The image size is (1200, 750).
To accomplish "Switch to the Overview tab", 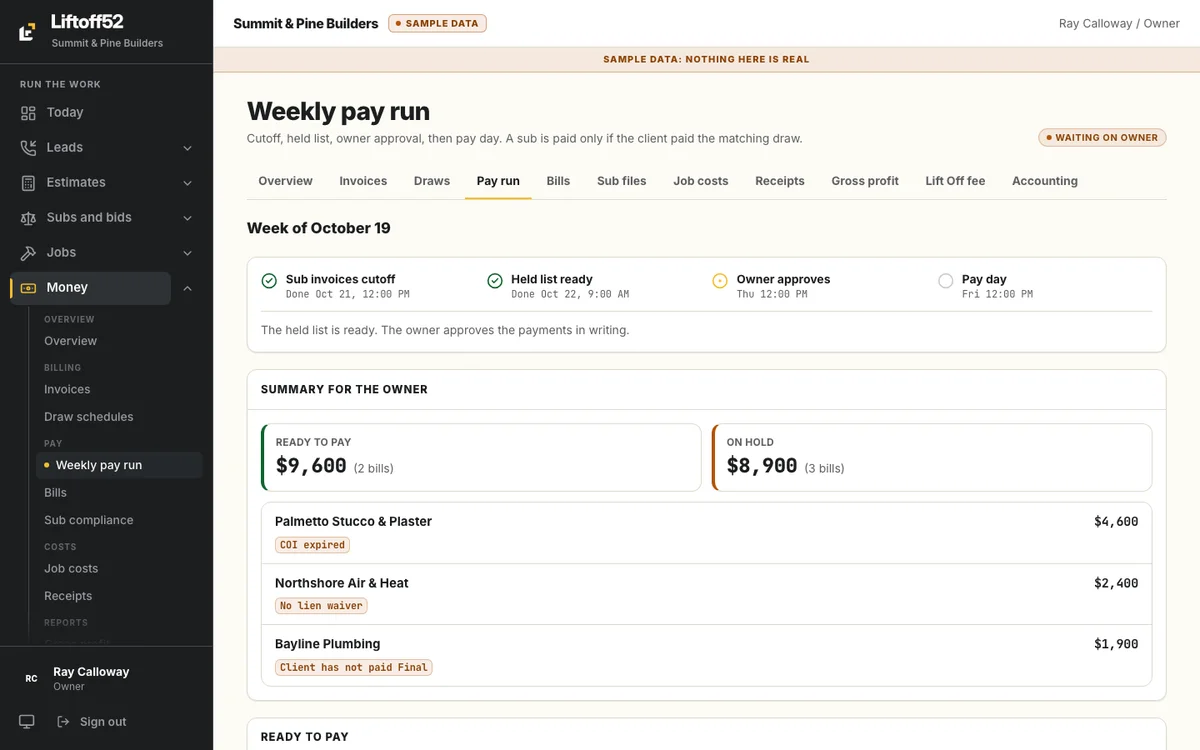I will coord(285,181).
